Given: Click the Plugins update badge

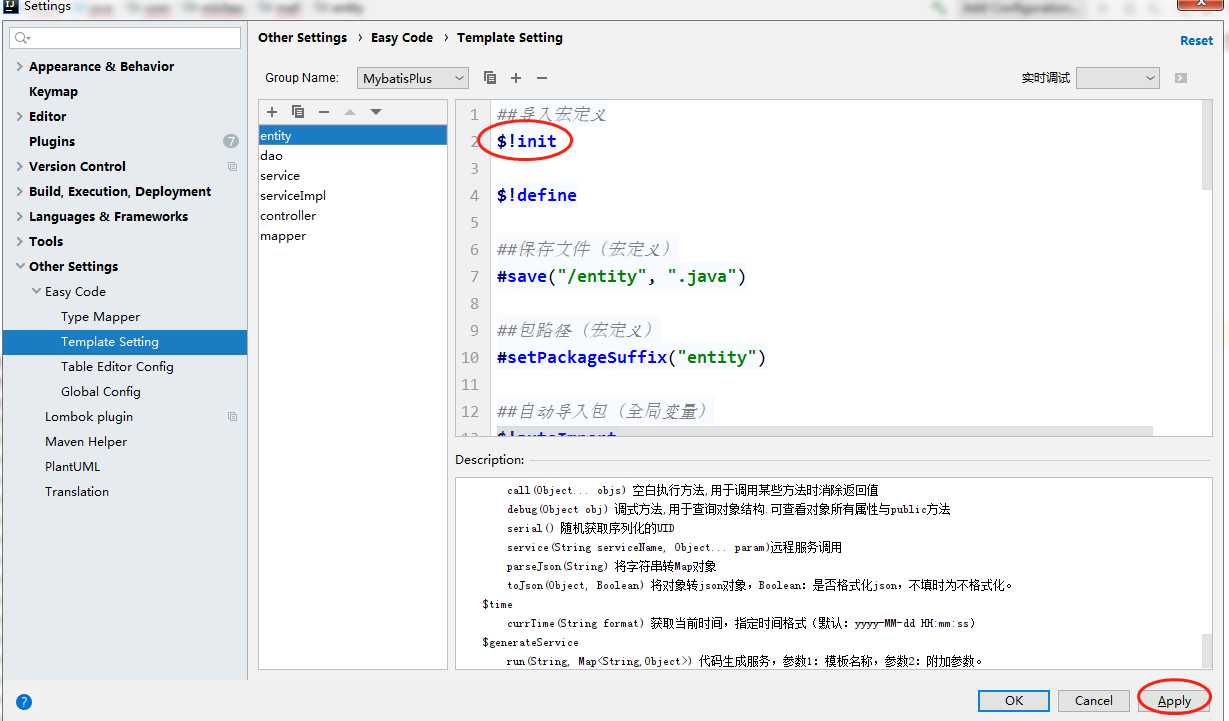Looking at the screenshot, I should (231, 141).
